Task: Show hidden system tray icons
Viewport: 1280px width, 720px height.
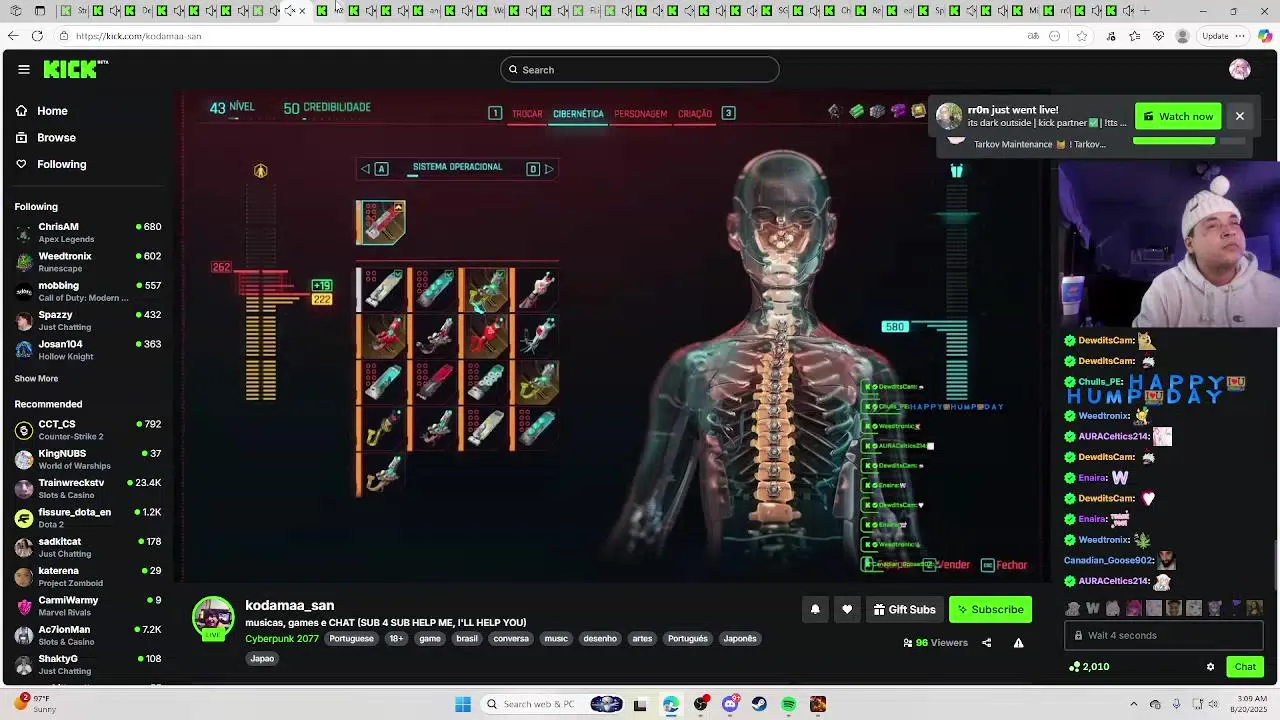Action: 1133,704
